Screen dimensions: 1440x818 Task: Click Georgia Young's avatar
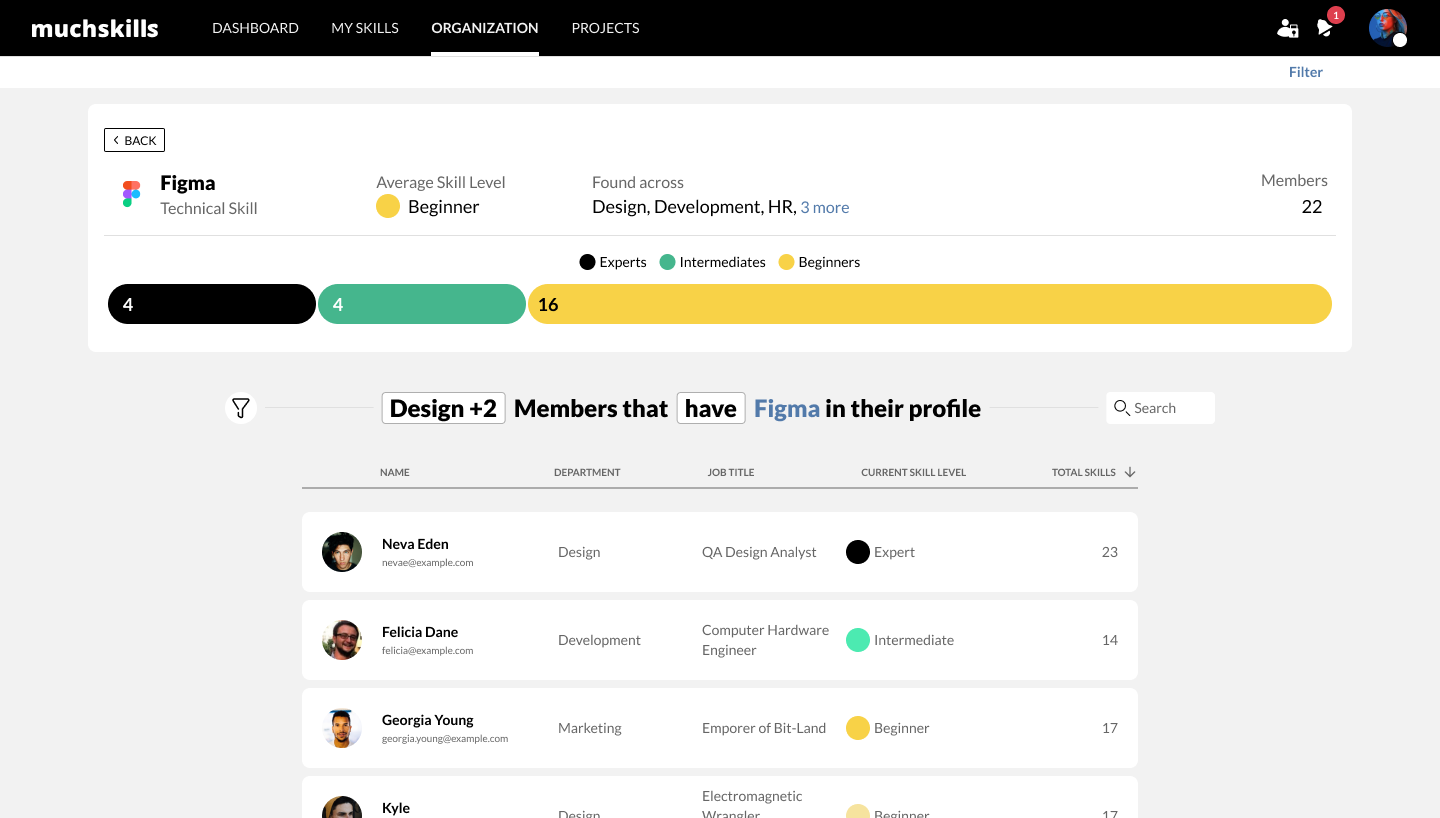[342, 728]
